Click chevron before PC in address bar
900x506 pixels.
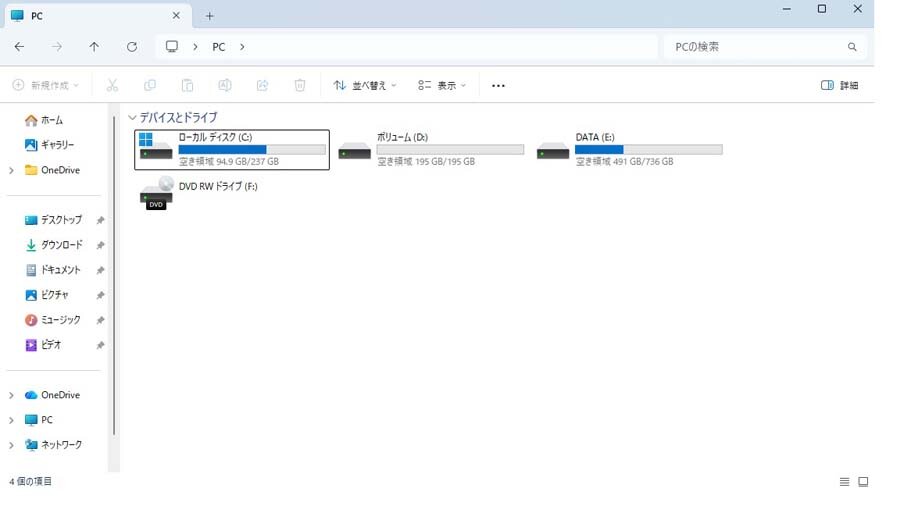tap(195, 47)
